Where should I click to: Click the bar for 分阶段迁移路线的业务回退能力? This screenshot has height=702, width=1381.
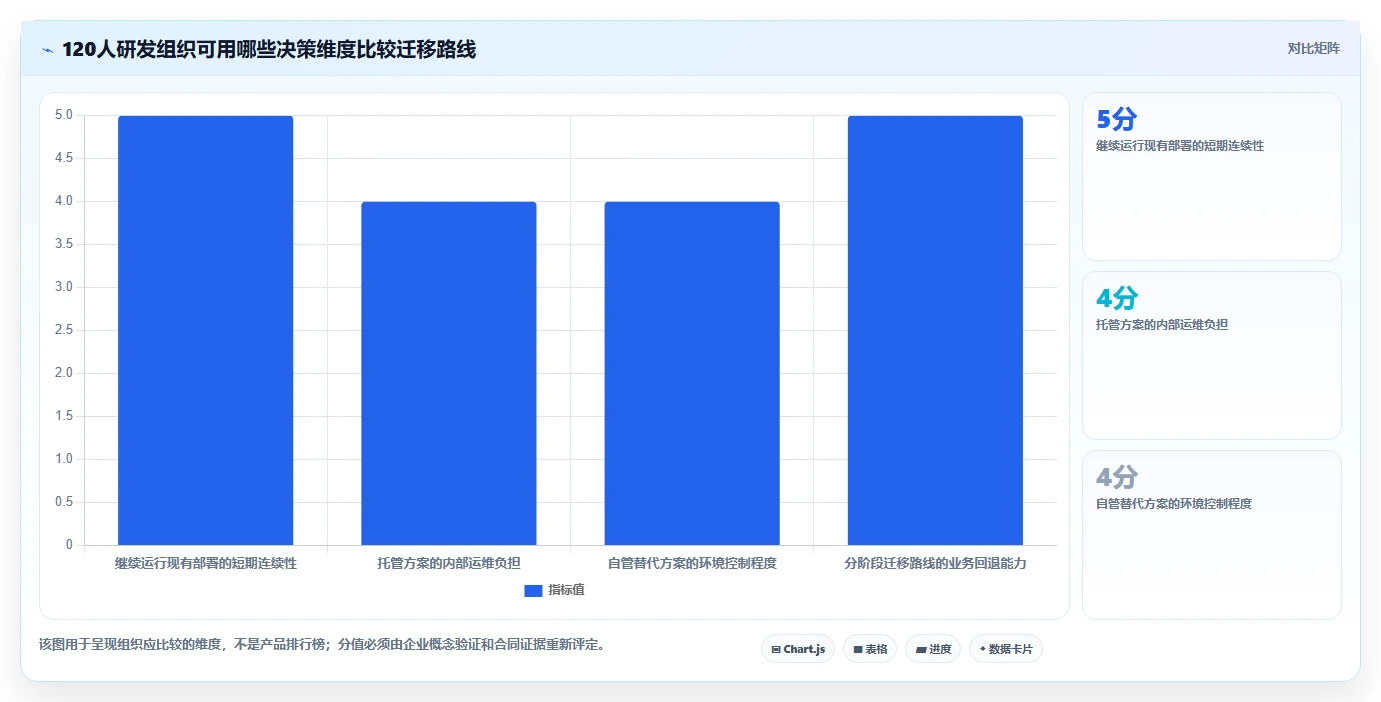click(935, 330)
